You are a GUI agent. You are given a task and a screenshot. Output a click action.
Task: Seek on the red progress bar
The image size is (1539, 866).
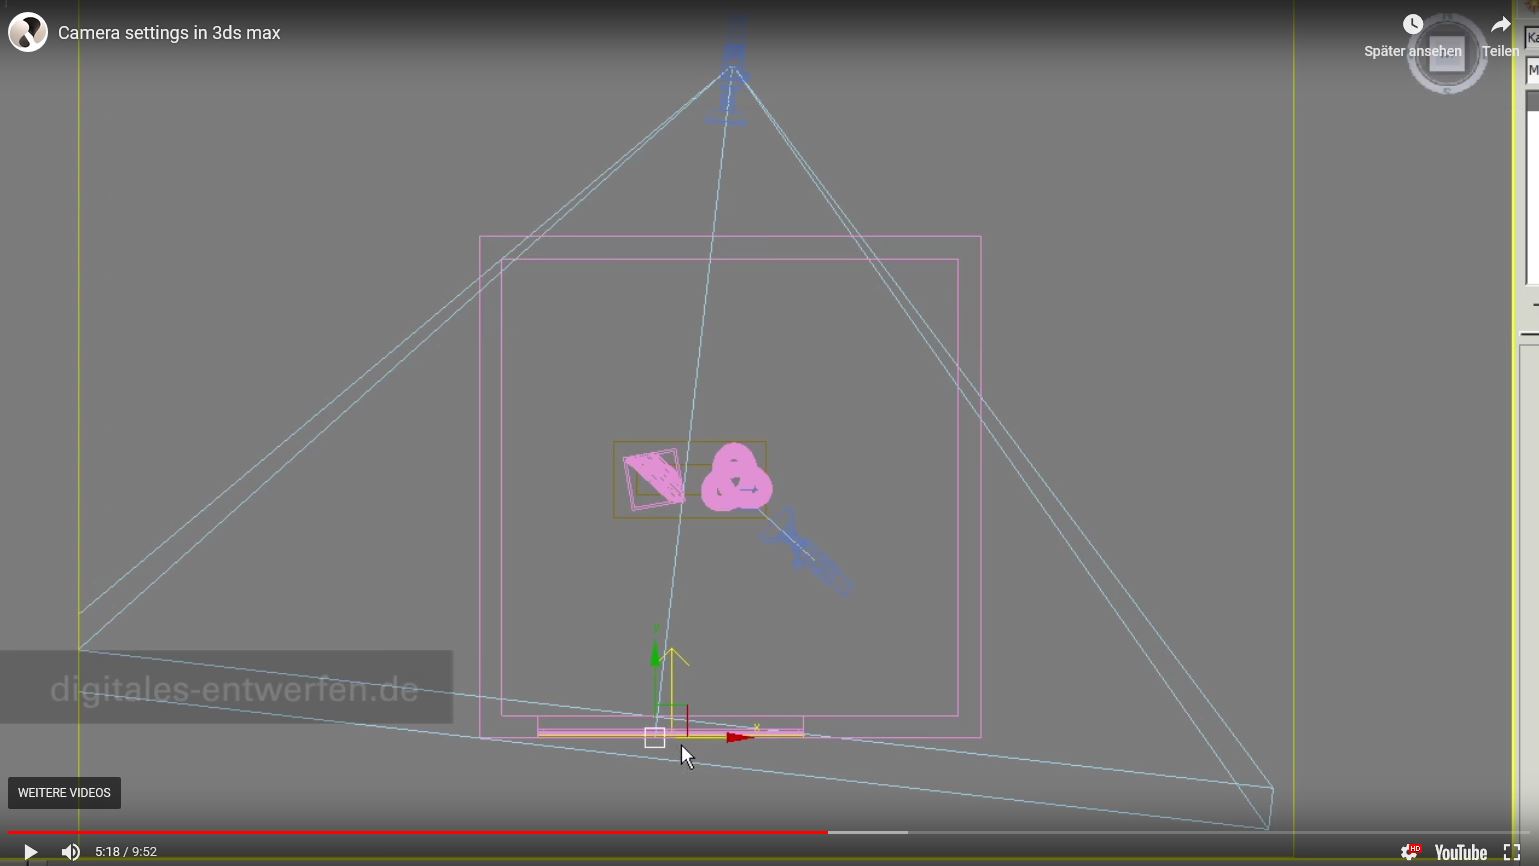418,832
